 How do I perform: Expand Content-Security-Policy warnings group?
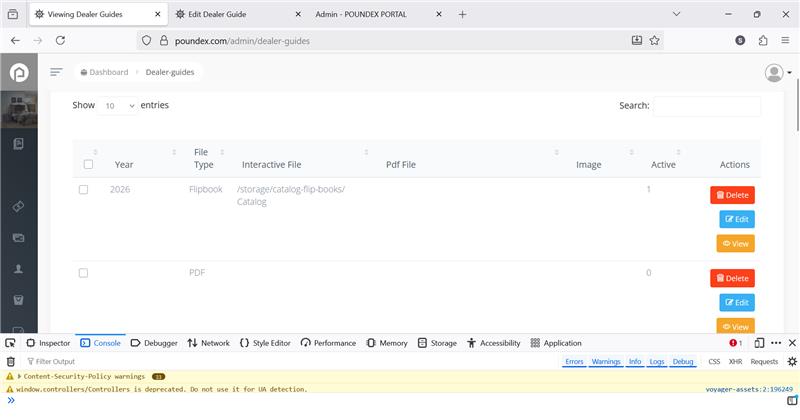pyautogui.click(x=11, y=376)
